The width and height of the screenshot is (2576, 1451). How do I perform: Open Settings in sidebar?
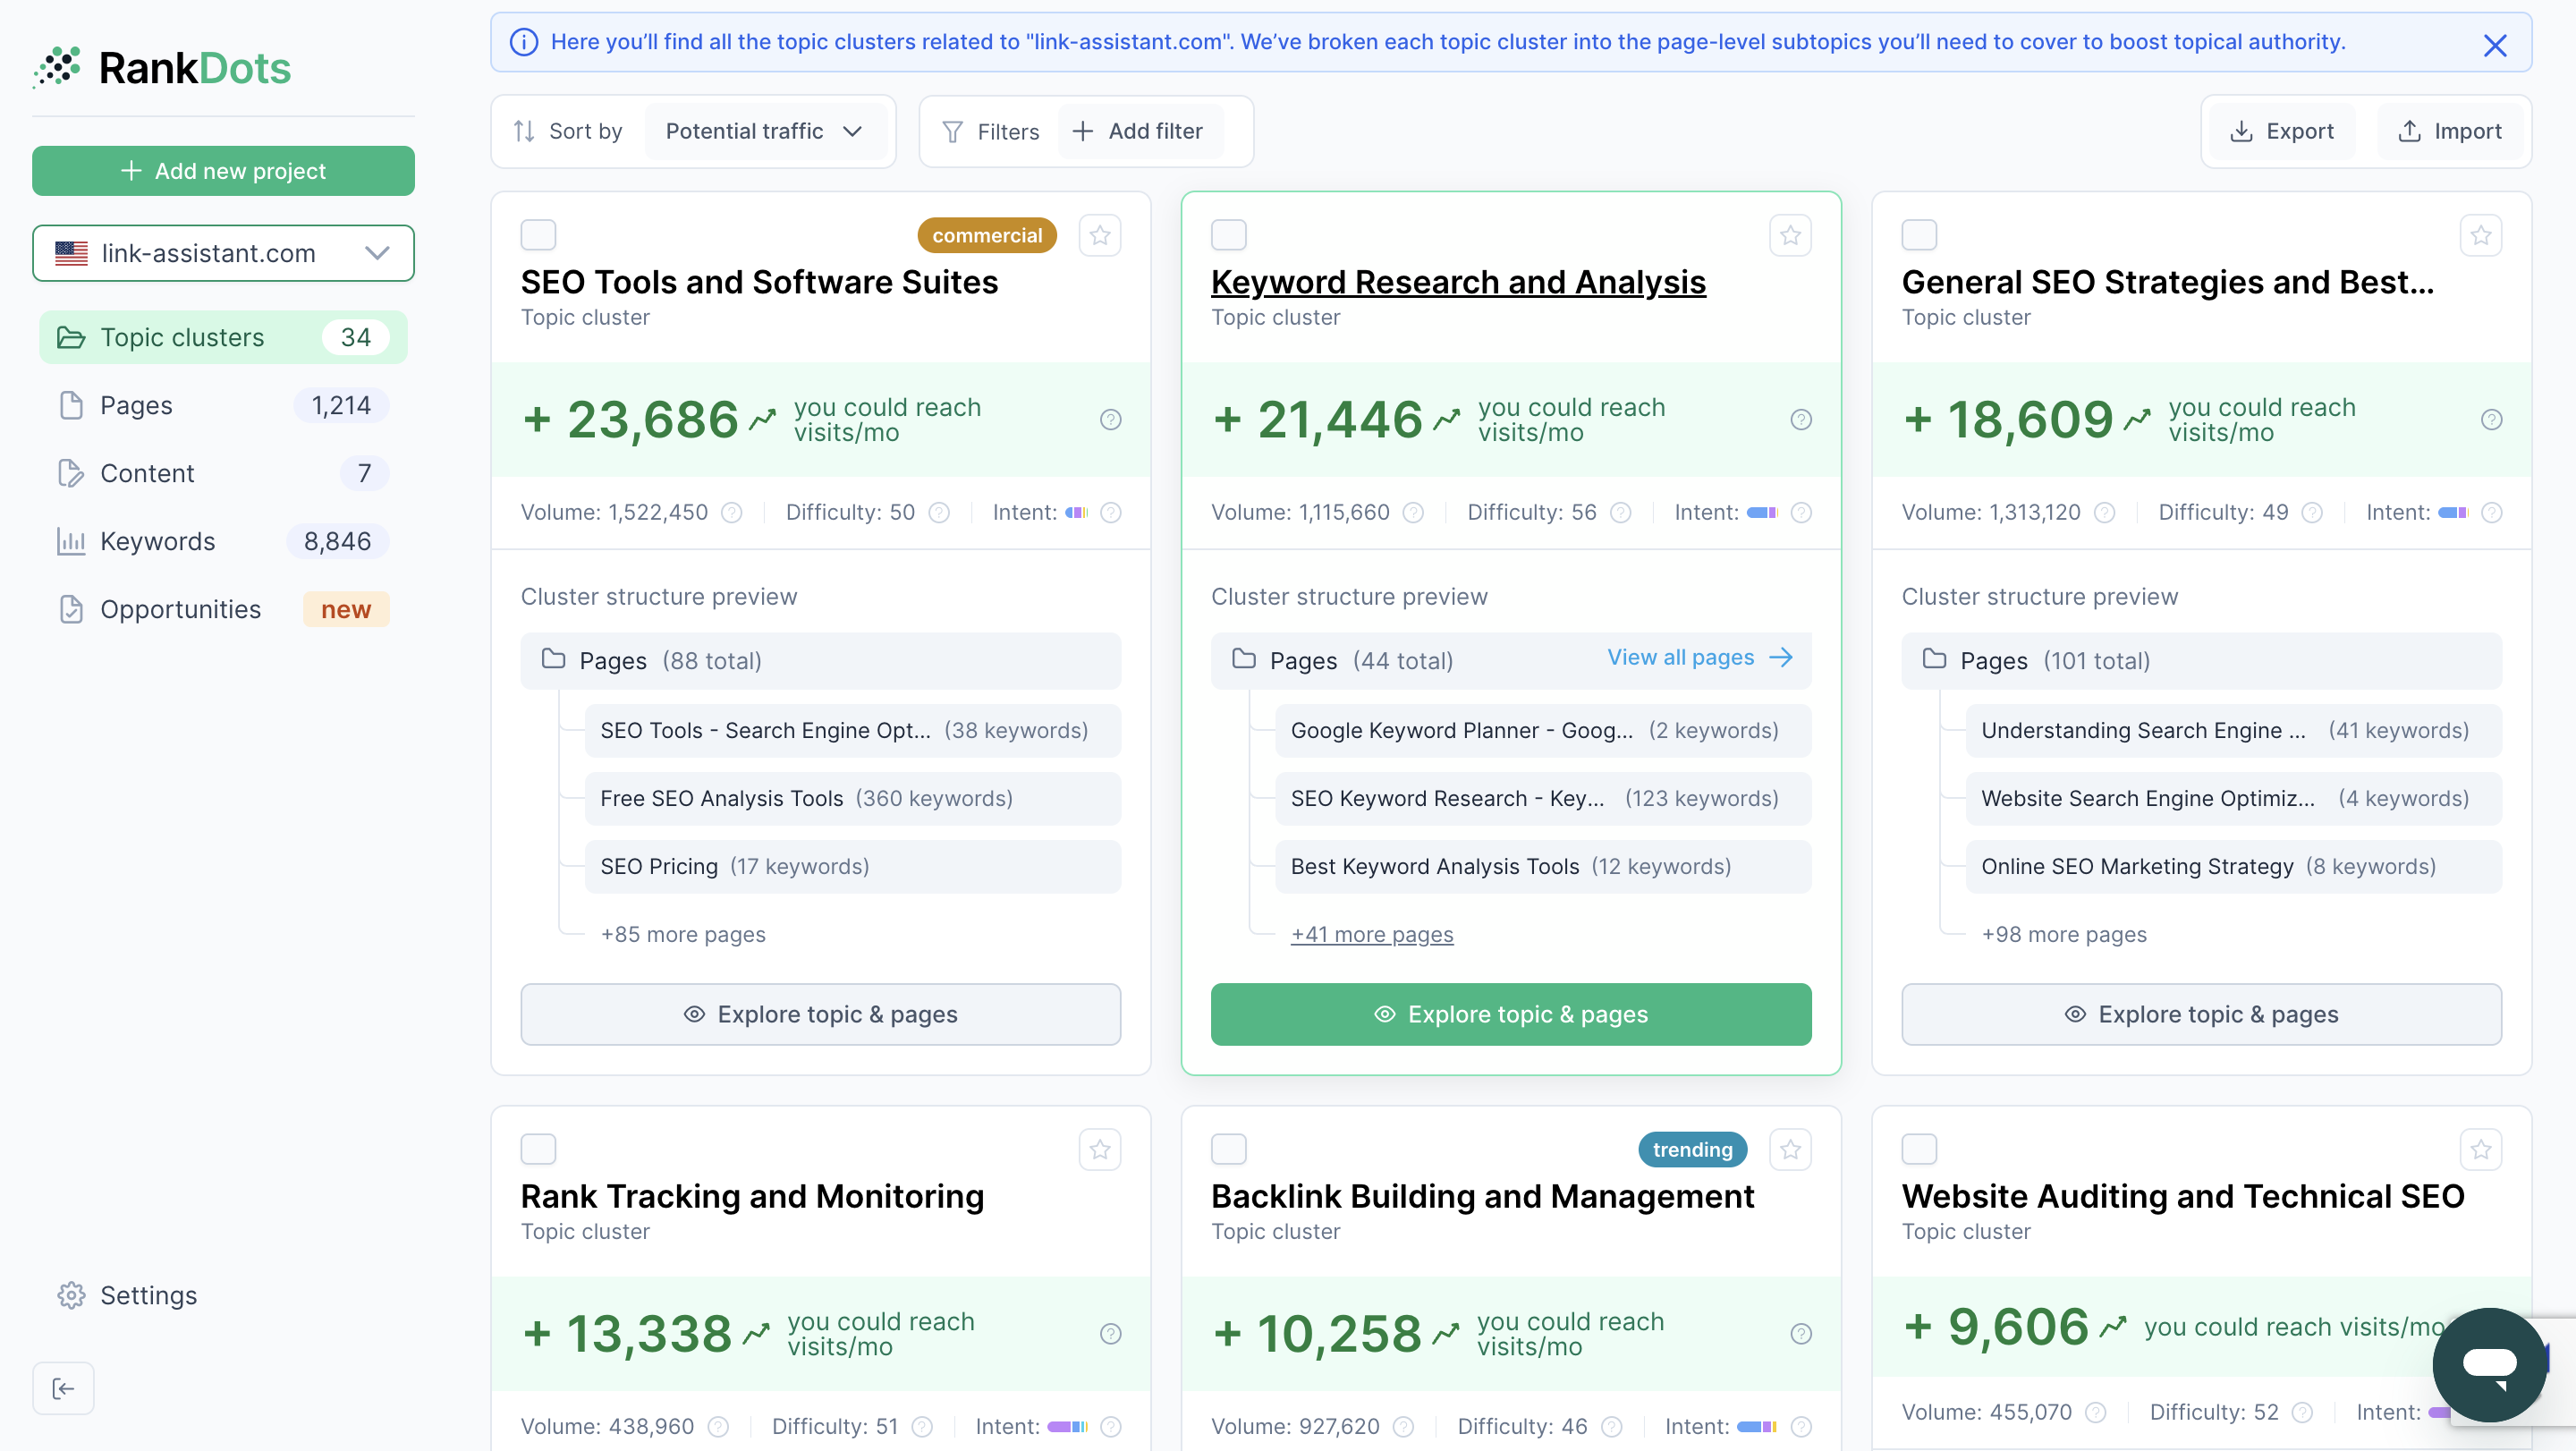pyautogui.click(x=127, y=1295)
